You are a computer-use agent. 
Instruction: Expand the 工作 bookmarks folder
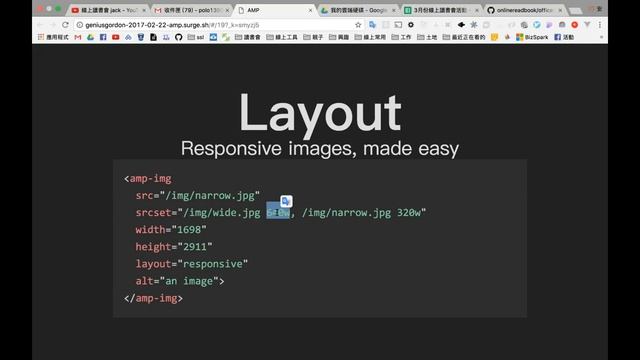(401, 37)
